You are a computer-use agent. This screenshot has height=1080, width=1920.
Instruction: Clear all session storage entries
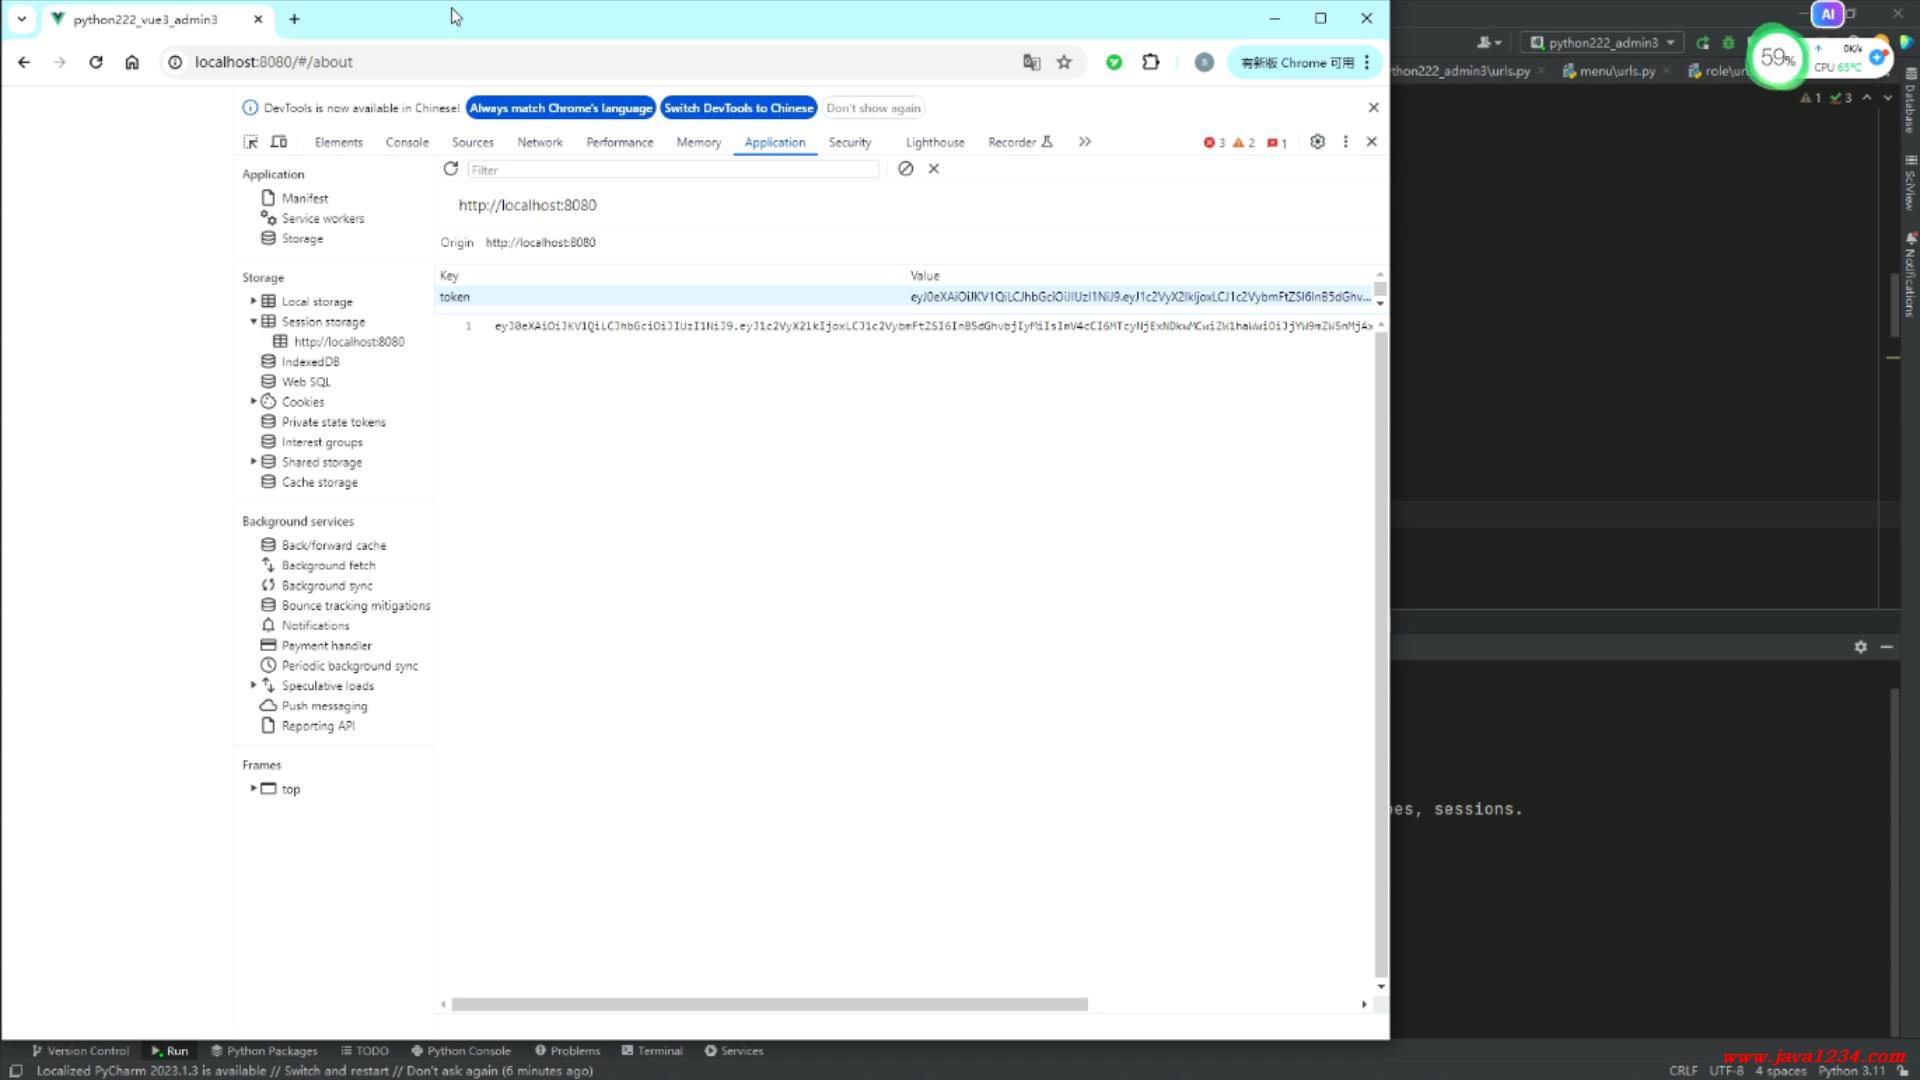tap(905, 169)
